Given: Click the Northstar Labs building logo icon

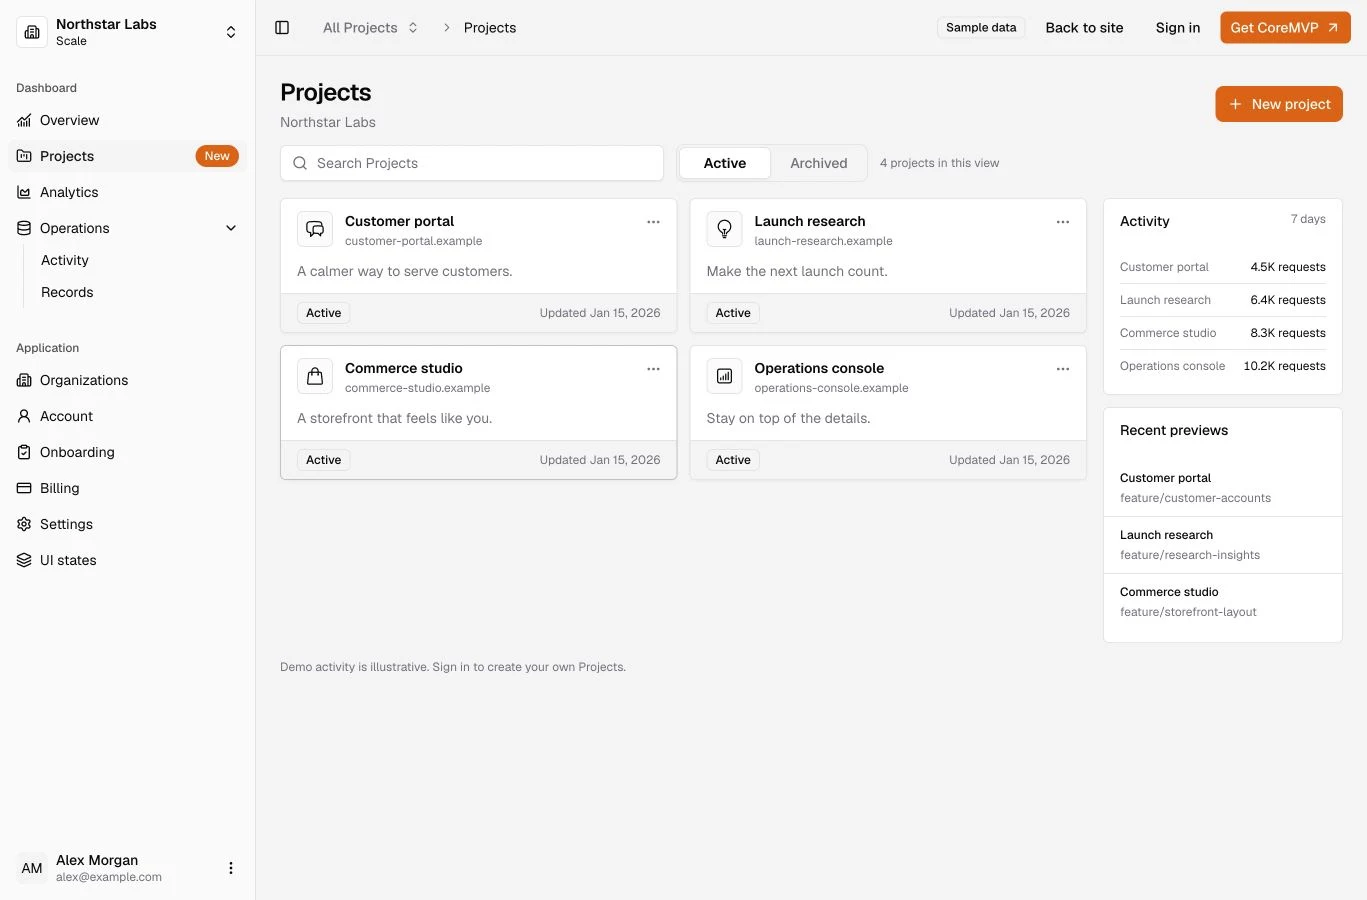Looking at the screenshot, I should pyautogui.click(x=32, y=32).
